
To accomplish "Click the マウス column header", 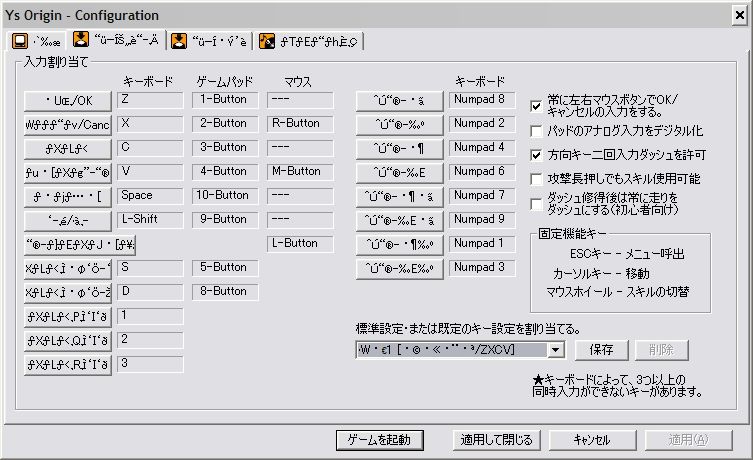I will 298,82.
